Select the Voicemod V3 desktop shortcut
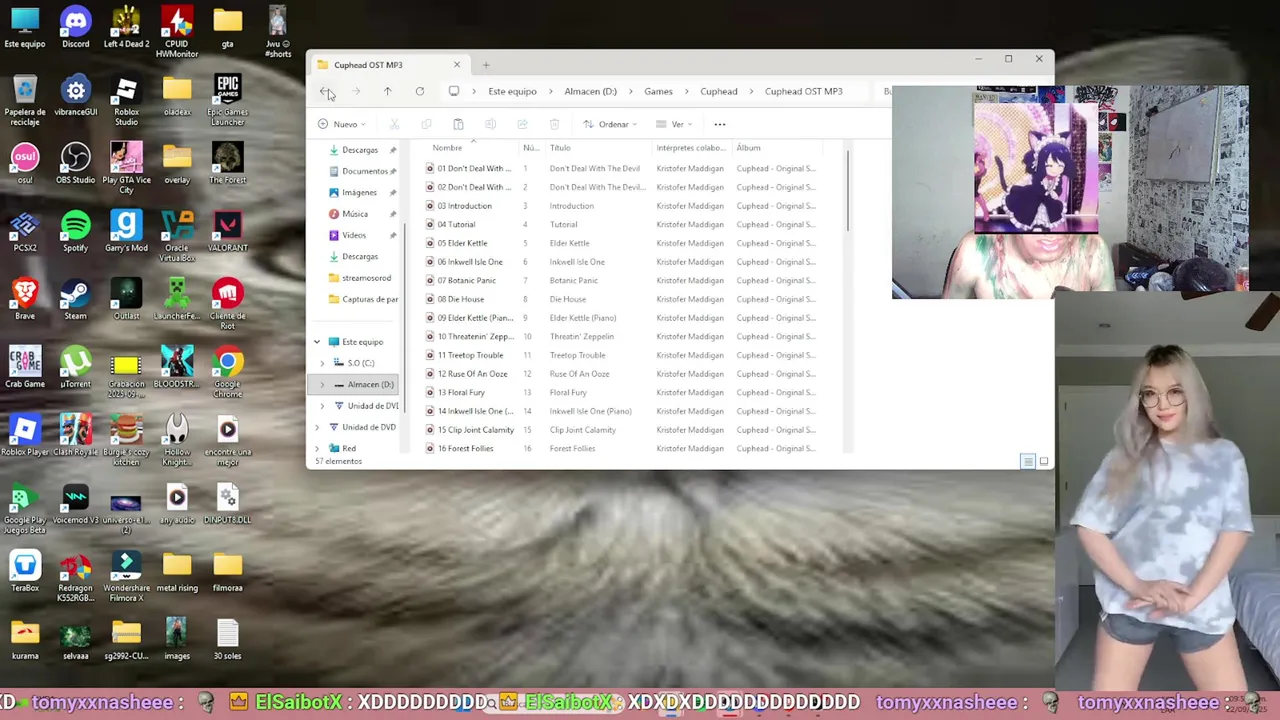This screenshot has height=720, width=1280. (75, 504)
